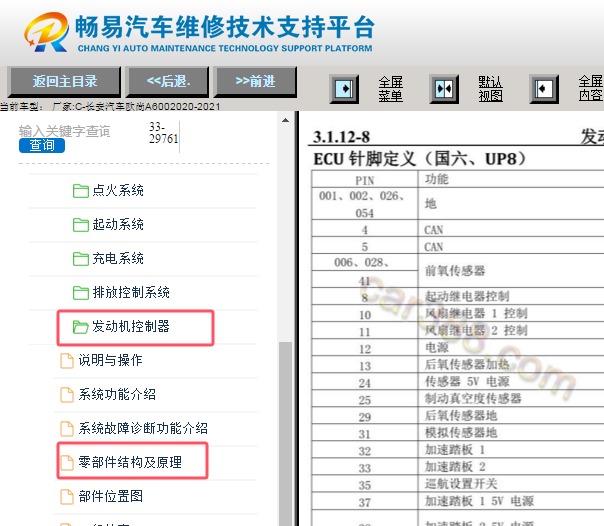Click the 模拟传感器地 table cell
This screenshot has width=604, height=526.
point(461,432)
